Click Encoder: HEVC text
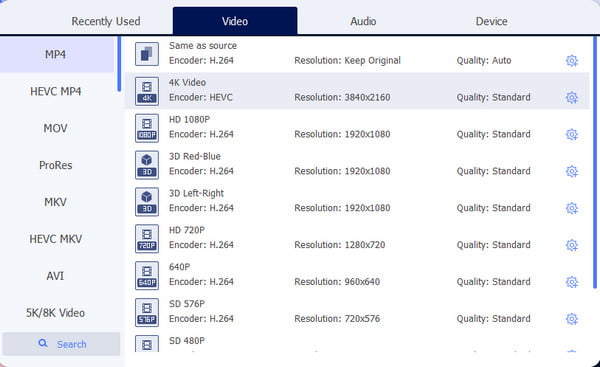Image resolution: width=600 pixels, height=367 pixels. 201,97
